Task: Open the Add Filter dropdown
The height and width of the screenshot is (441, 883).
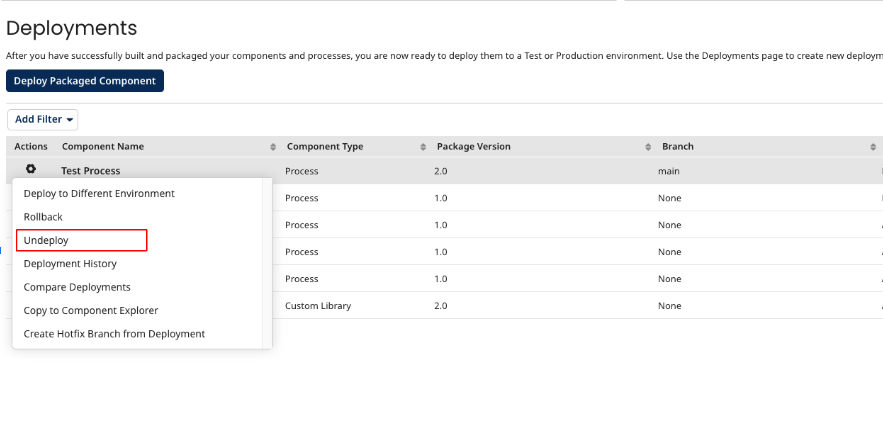Action: [43, 119]
